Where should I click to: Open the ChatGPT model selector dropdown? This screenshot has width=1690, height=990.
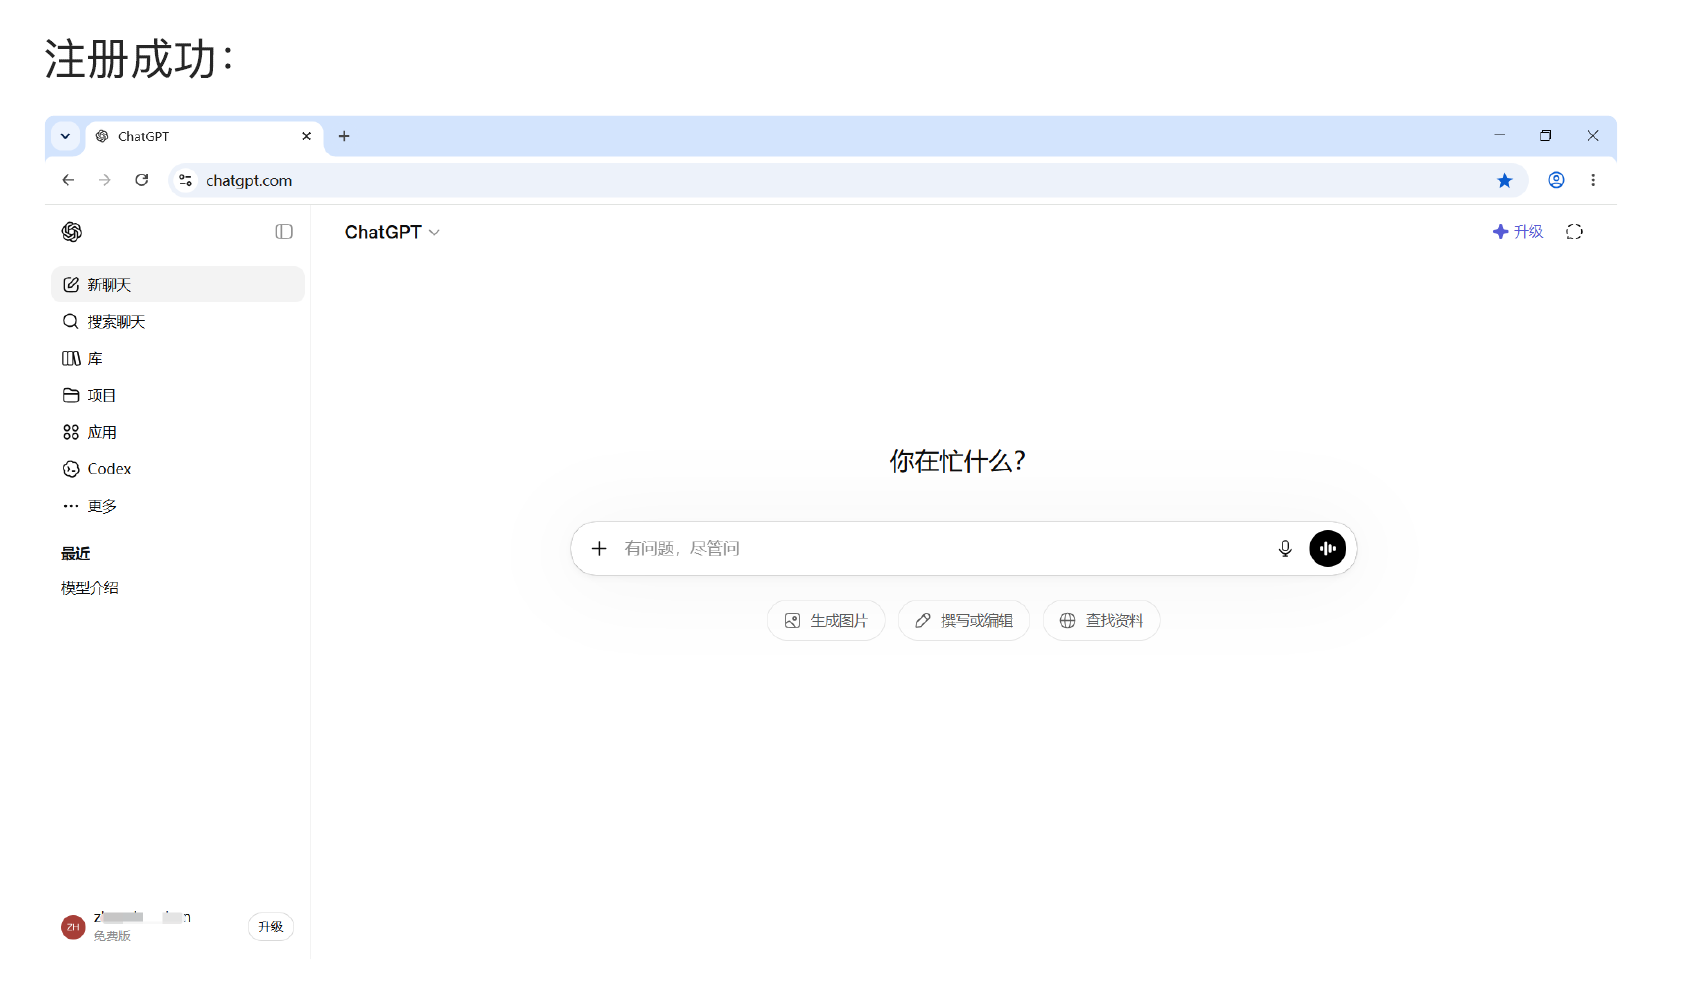click(392, 232)
